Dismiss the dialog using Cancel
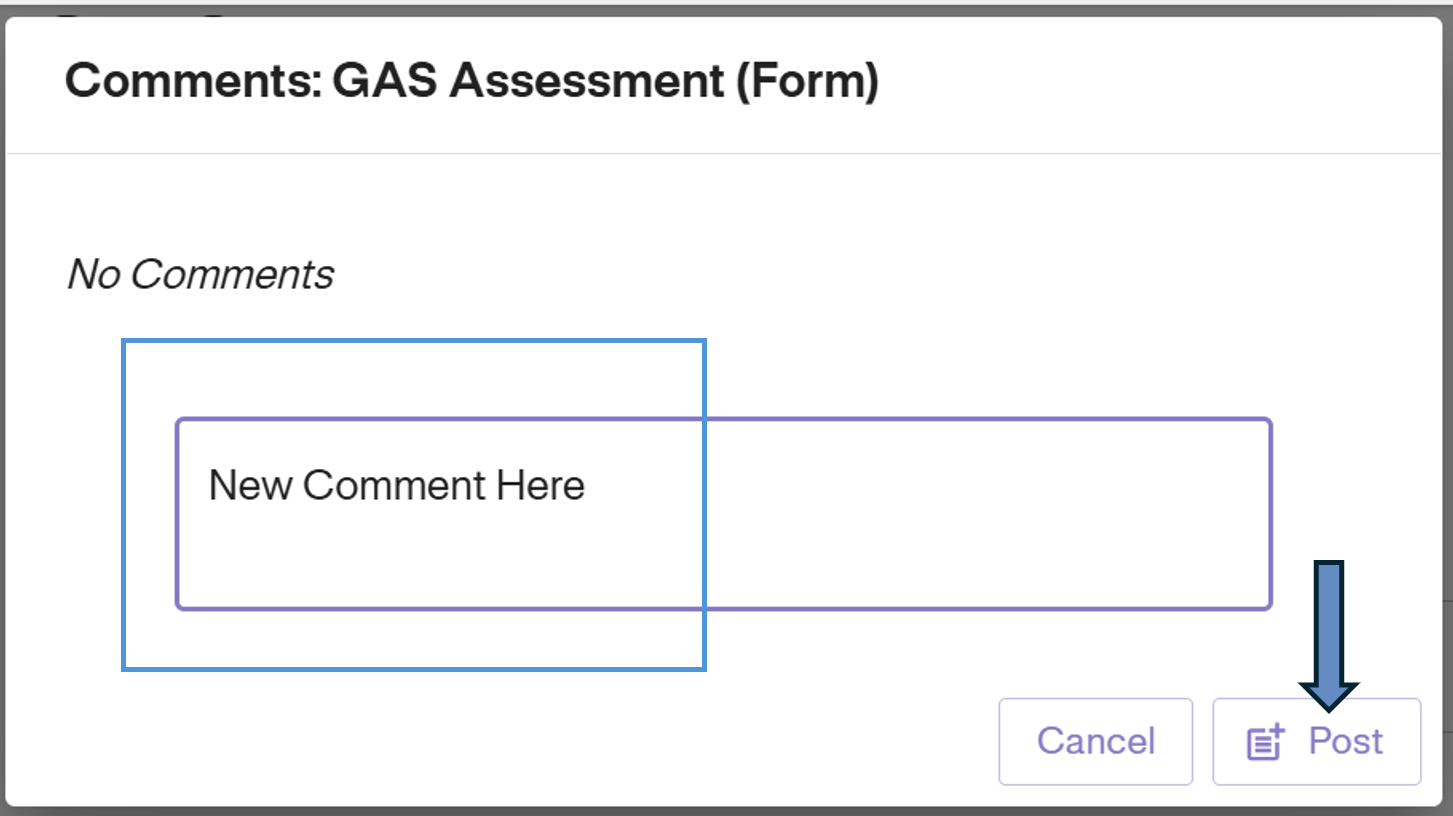Viewport: 1453px width, 816px height. click(x=1095, y=740)
